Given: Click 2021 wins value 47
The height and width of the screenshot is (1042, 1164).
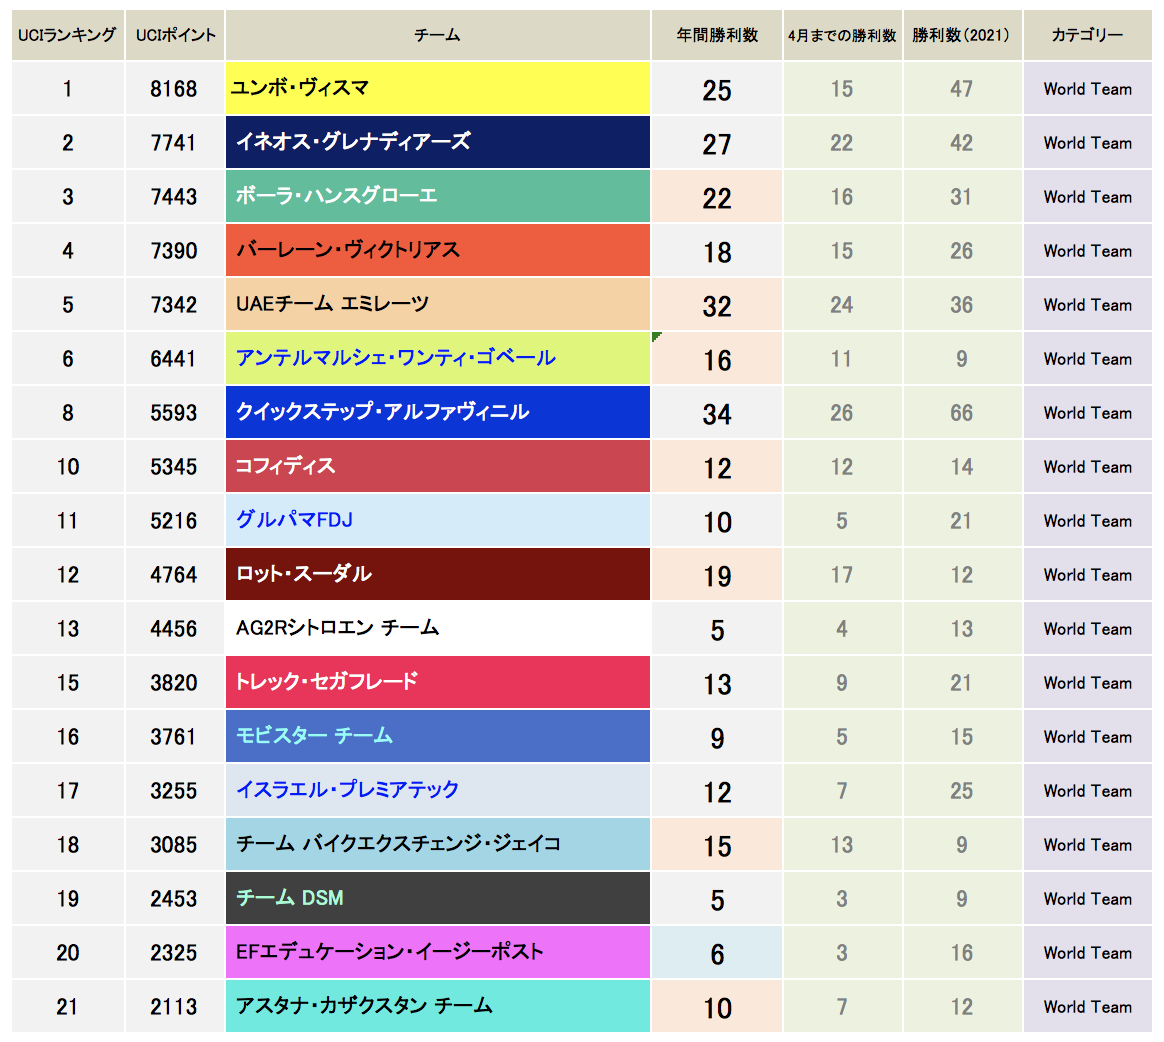Looking at the screenshot, I should [961, 89].
